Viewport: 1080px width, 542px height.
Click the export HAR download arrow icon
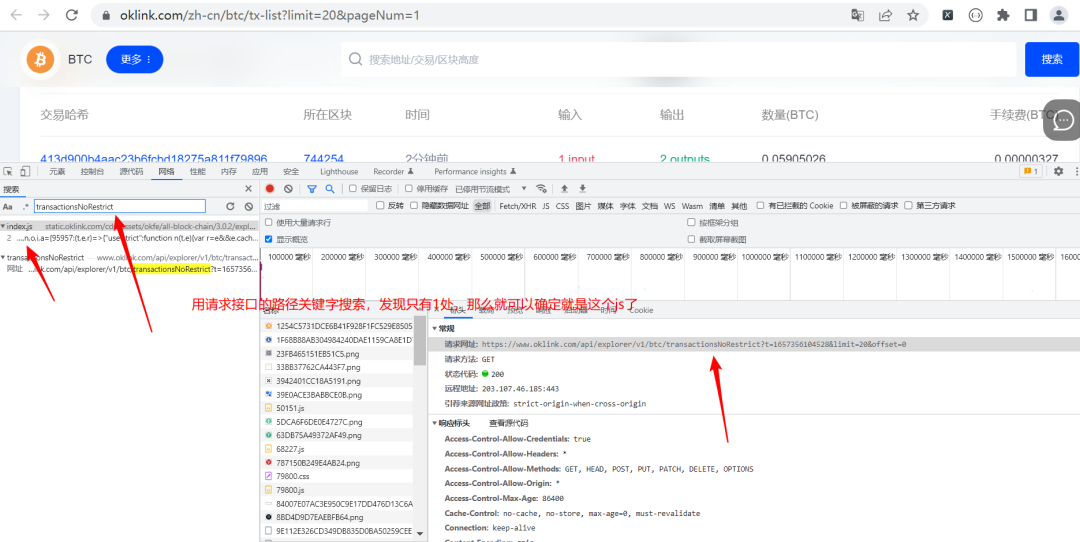(583, 189)
